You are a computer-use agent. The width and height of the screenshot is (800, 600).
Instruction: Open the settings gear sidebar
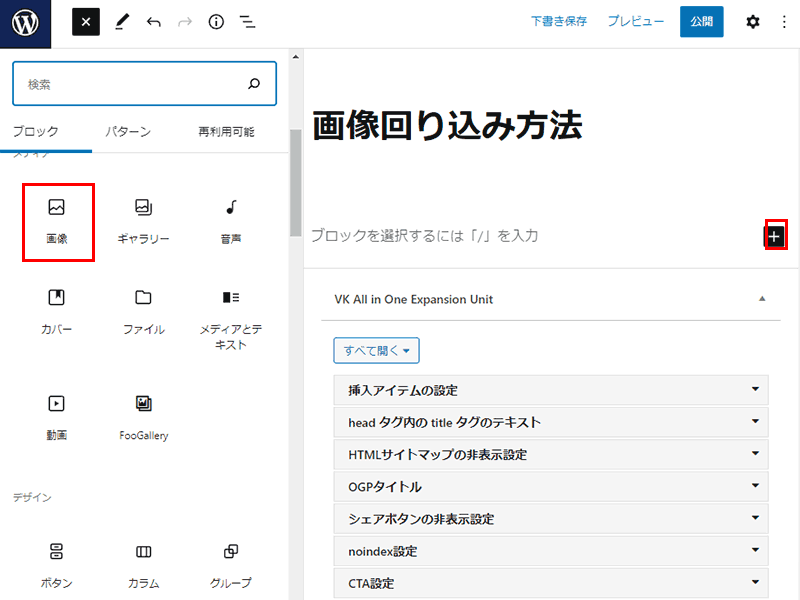[x=753, y=22]
